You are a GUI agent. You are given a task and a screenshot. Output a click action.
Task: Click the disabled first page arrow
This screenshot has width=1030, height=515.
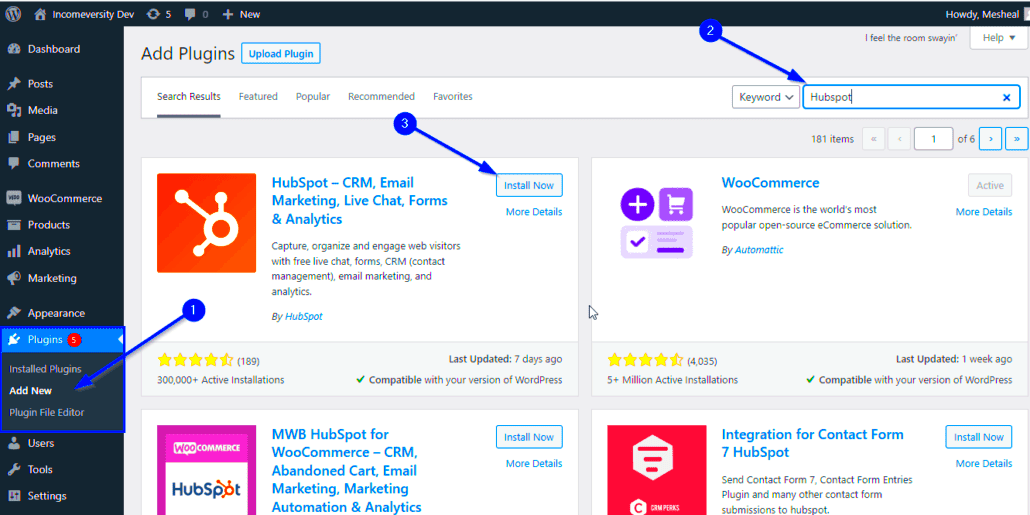(x=873, y=139)
